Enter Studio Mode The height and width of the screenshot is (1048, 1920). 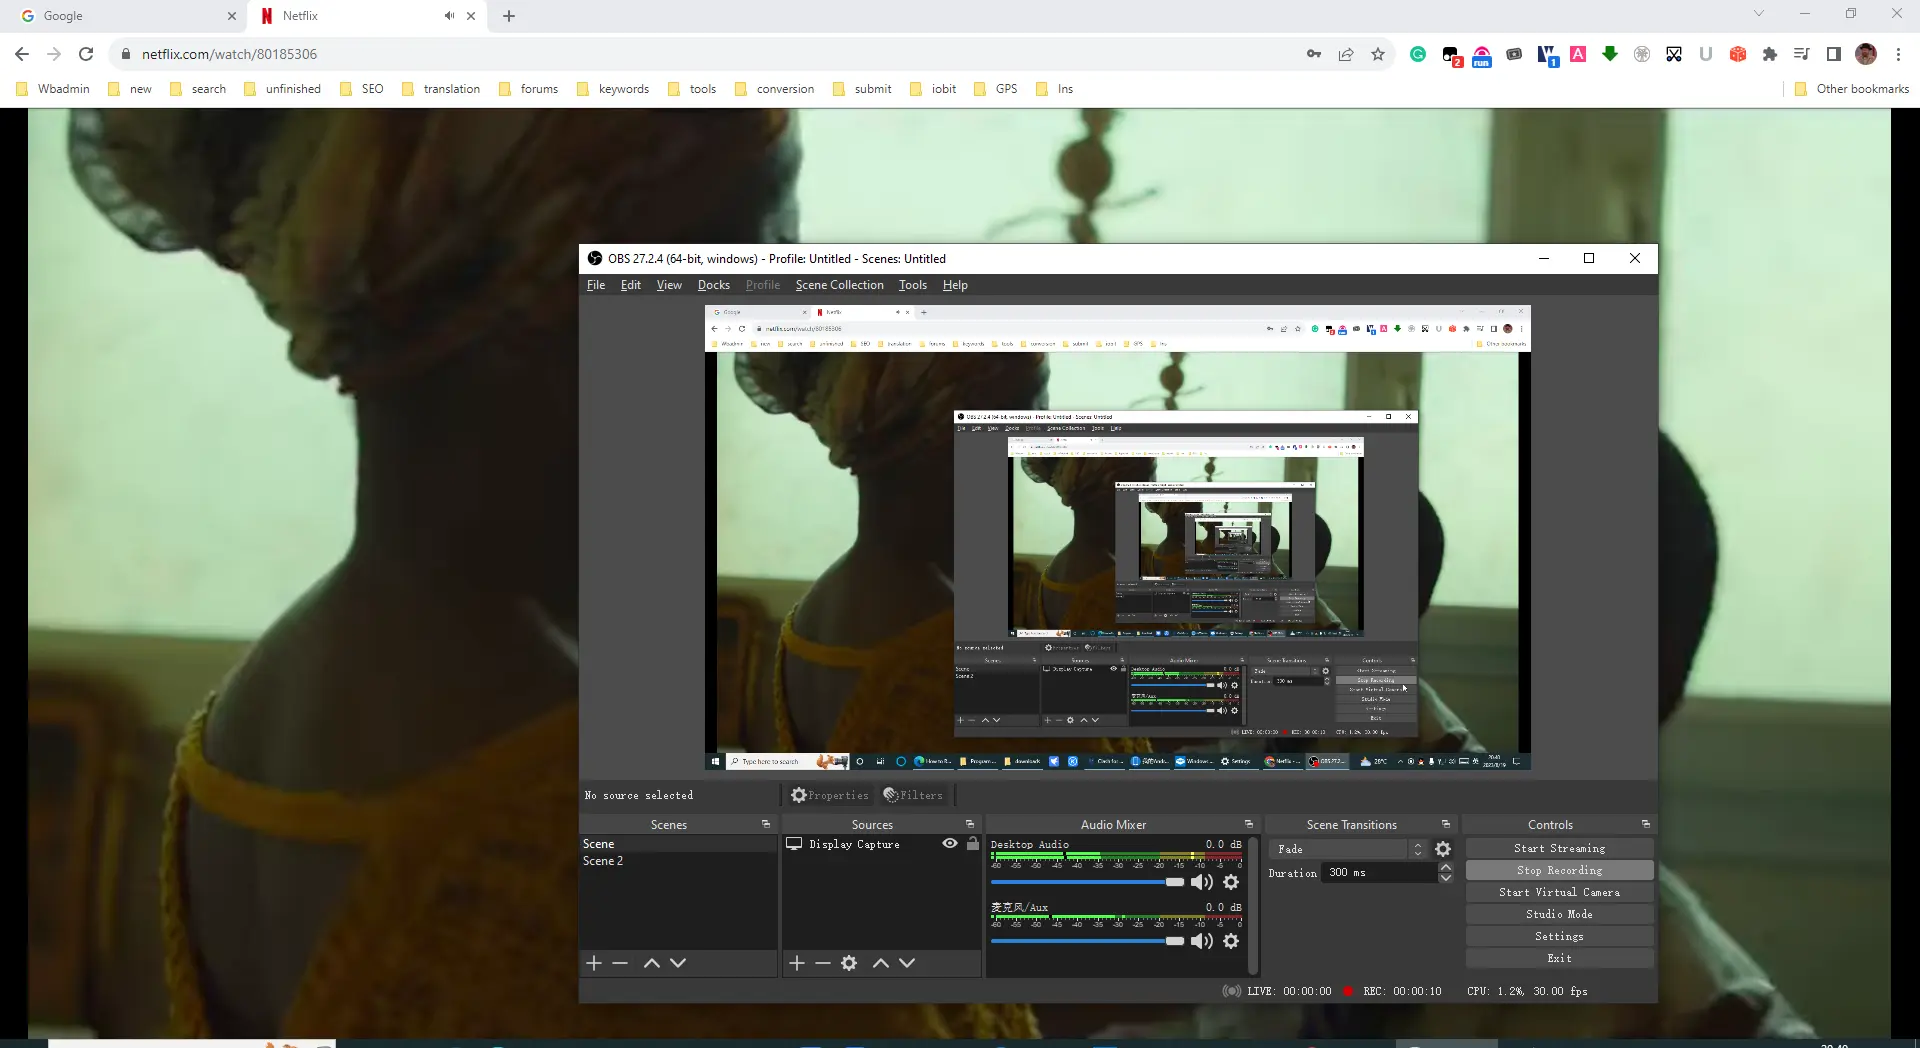point(1560,914)
